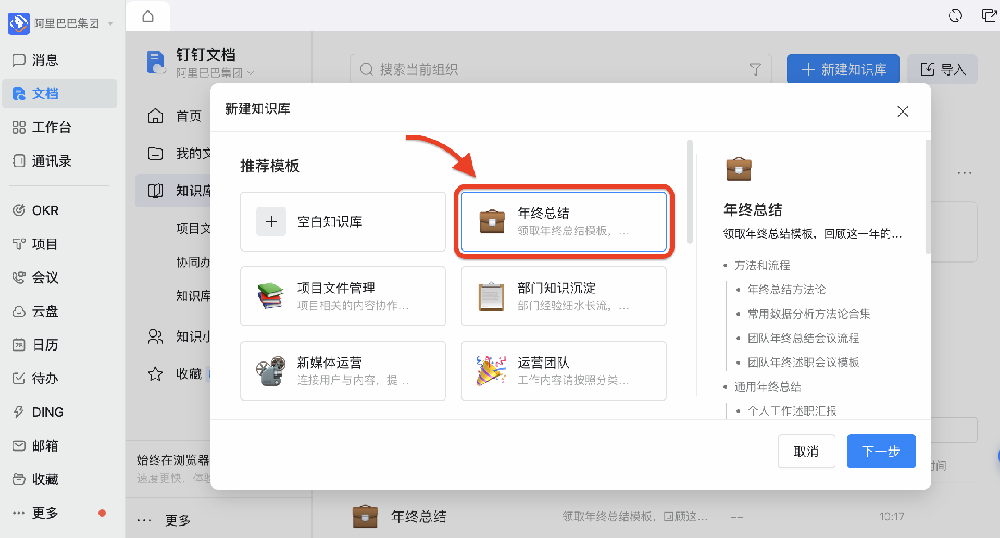Expand the 阿里巴巴集团 organization dropdown at top left
Screen dimensions: 1000x538
pyautogui.click(x=110, y=24)
